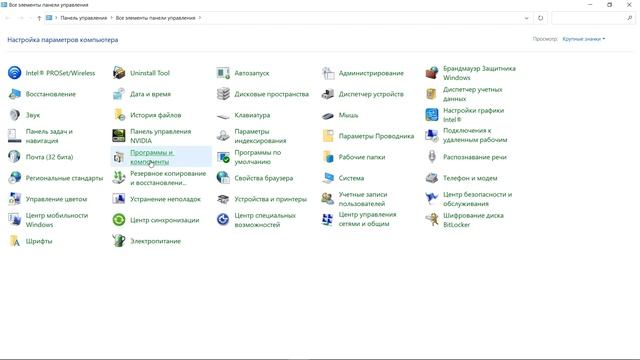This screenshot has width=640, height=360.
Task: Open the Дата и время icon
Action: 119,94
